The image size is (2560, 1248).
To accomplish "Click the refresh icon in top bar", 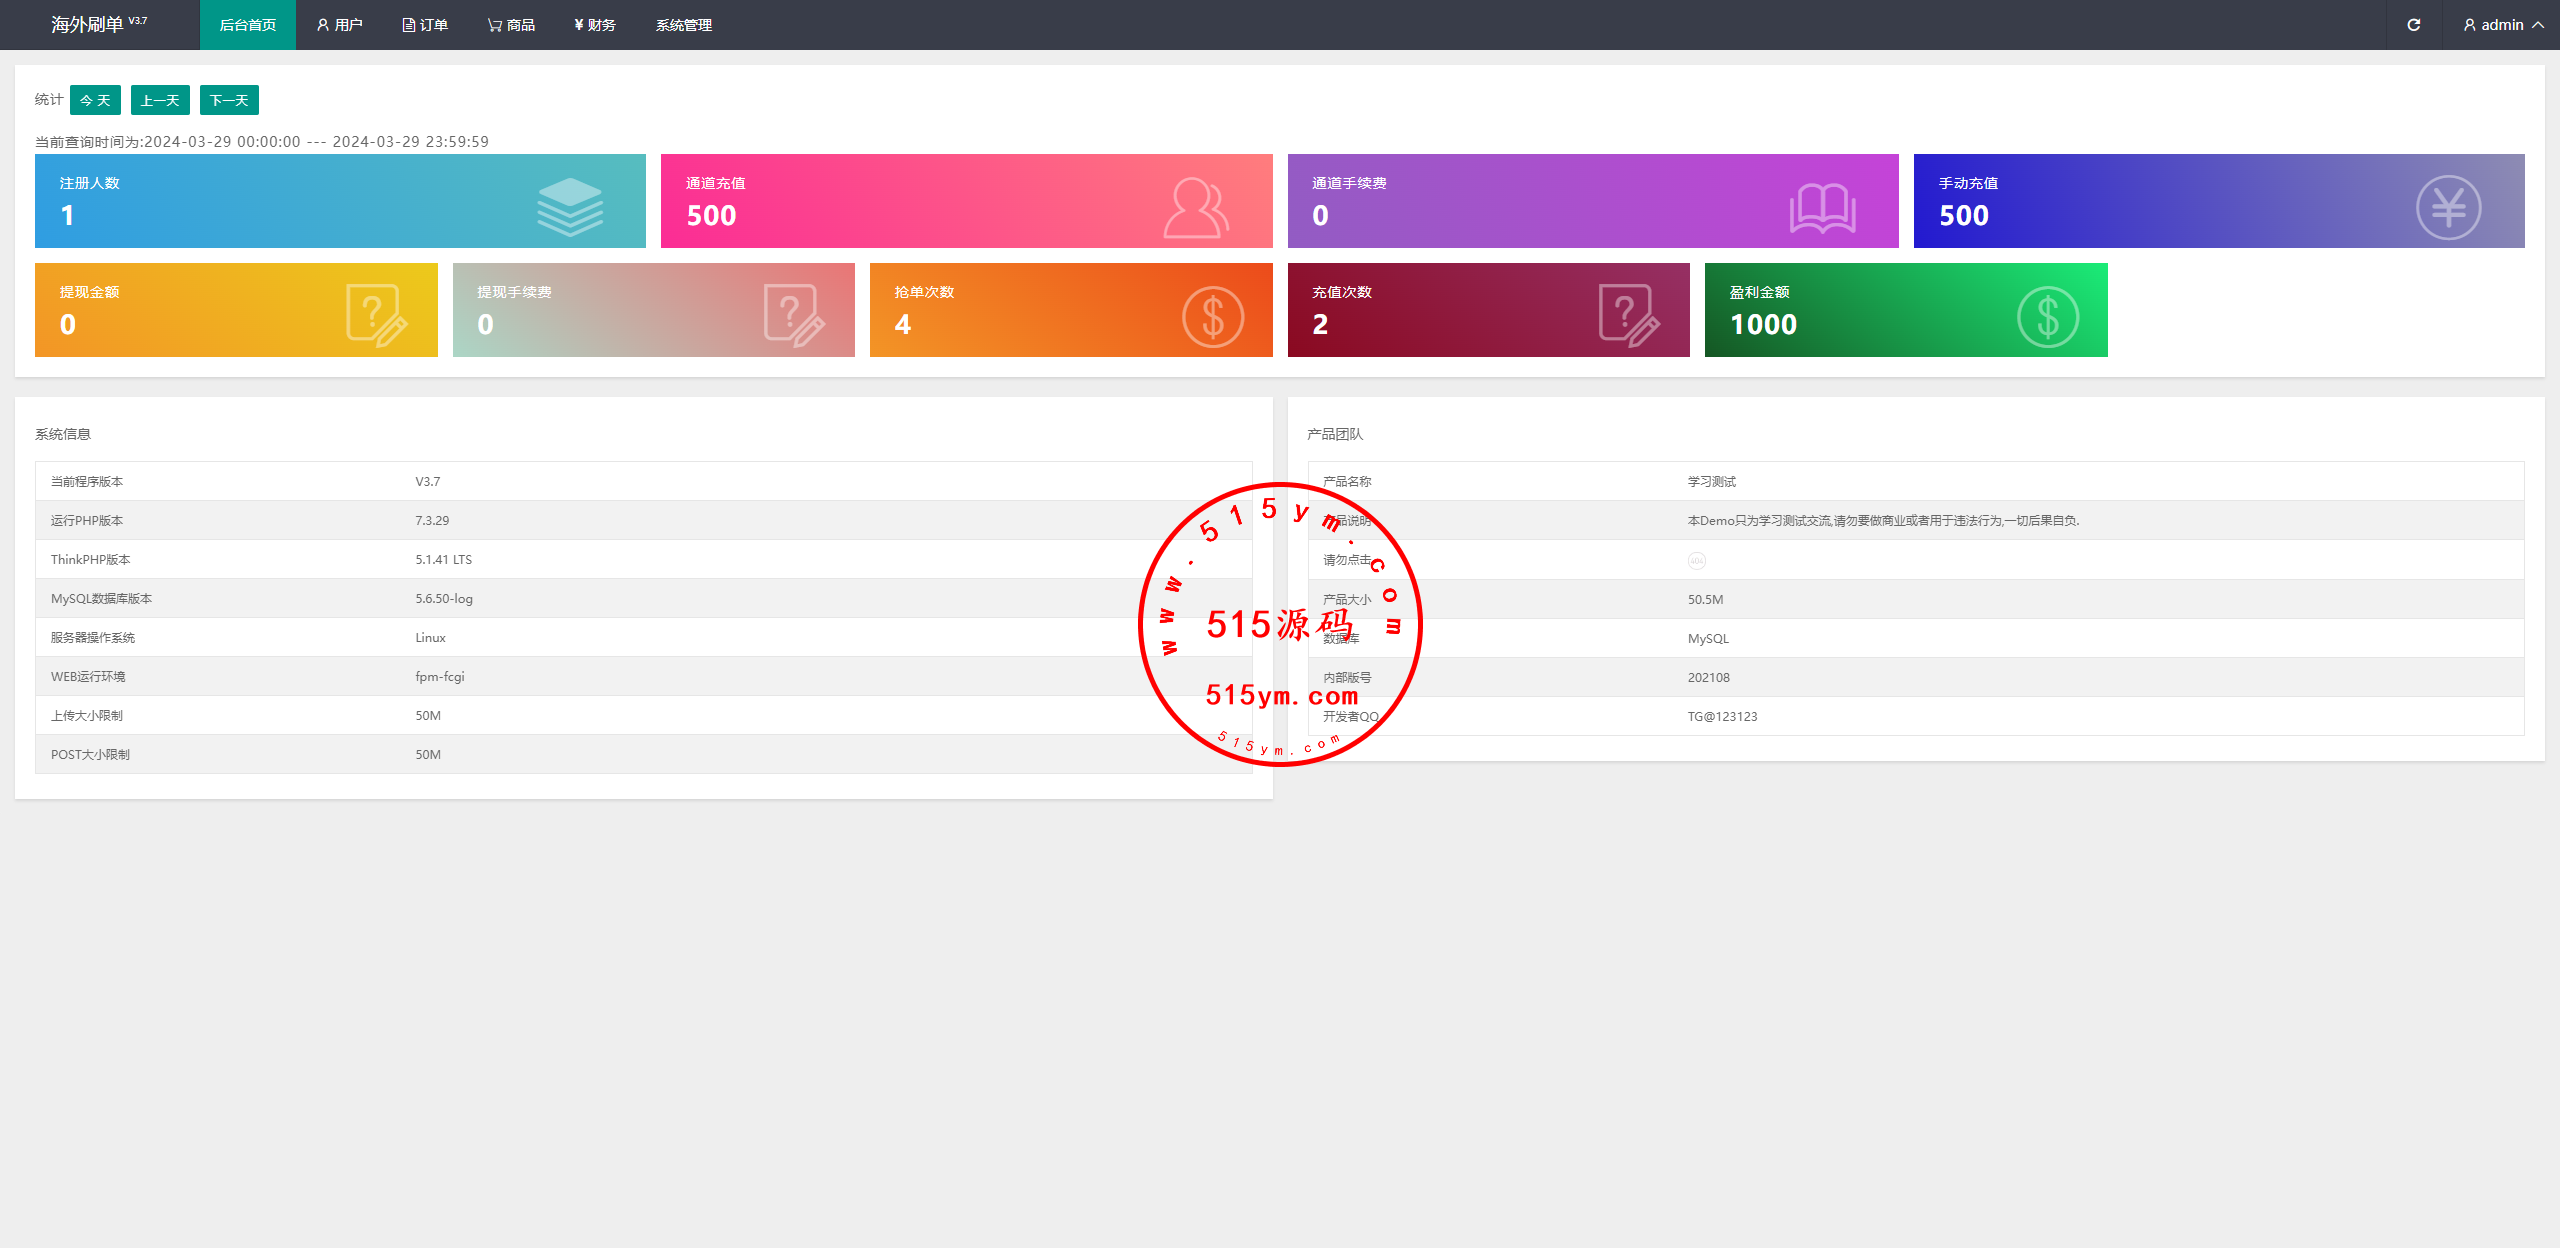I will 2413,25.
